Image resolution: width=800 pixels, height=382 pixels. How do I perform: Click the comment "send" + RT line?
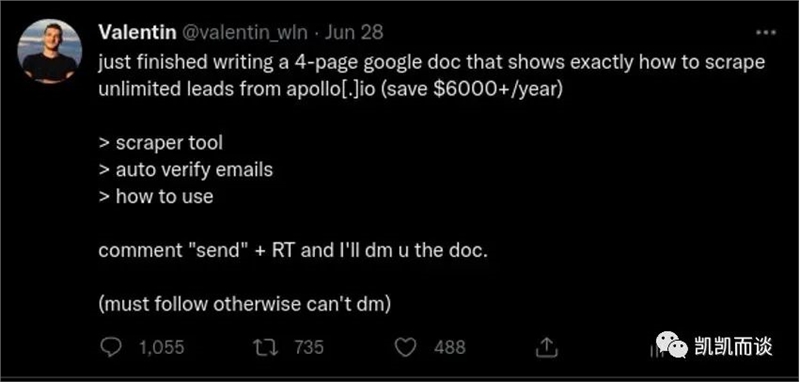[x=293, y=251]
